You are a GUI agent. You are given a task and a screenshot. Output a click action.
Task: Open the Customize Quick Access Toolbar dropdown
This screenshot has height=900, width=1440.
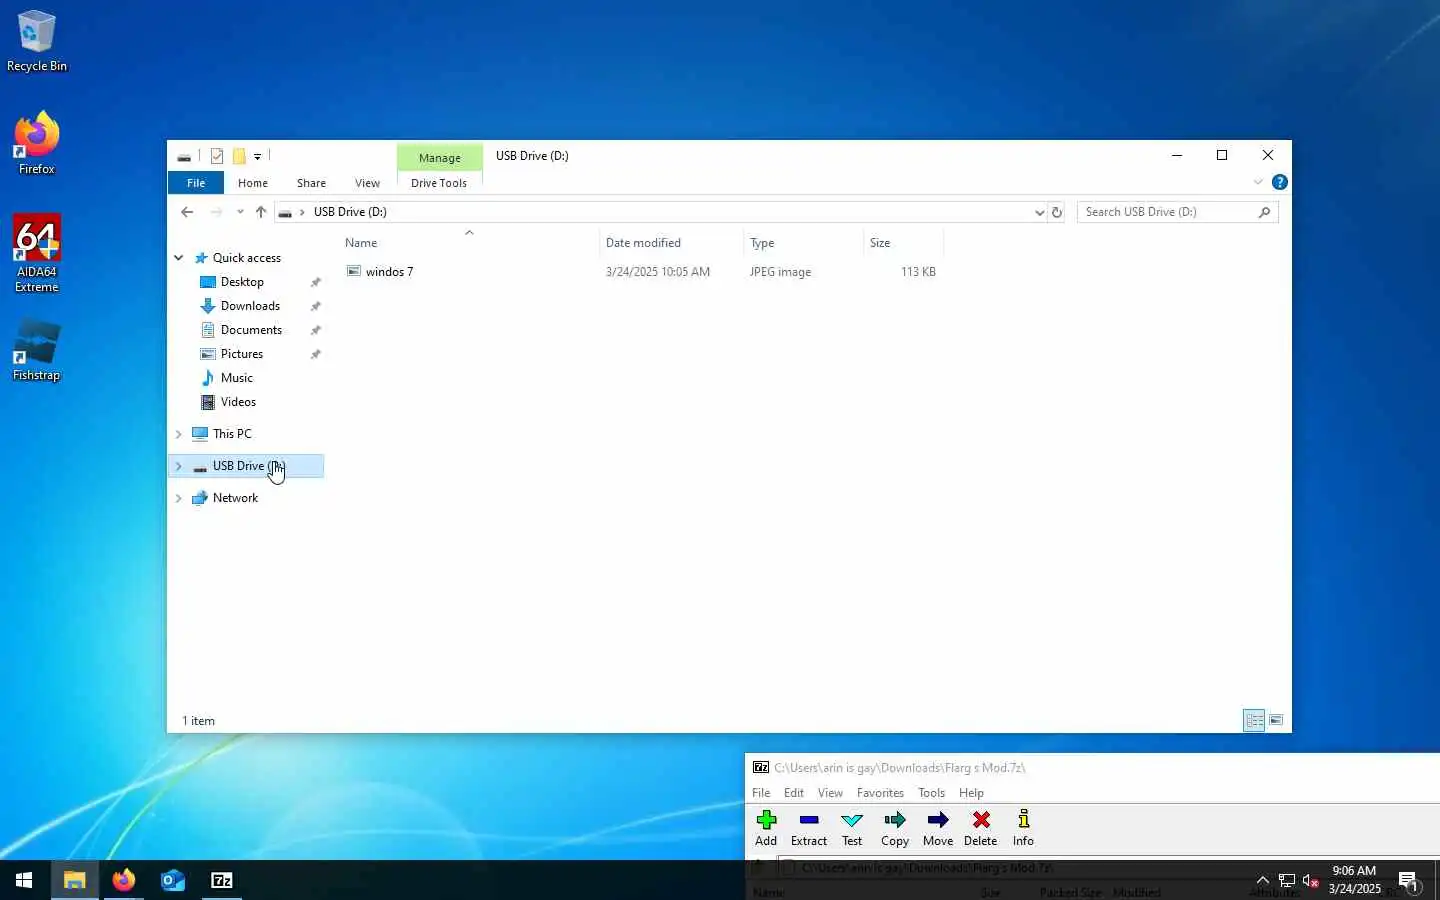(257, 156)
